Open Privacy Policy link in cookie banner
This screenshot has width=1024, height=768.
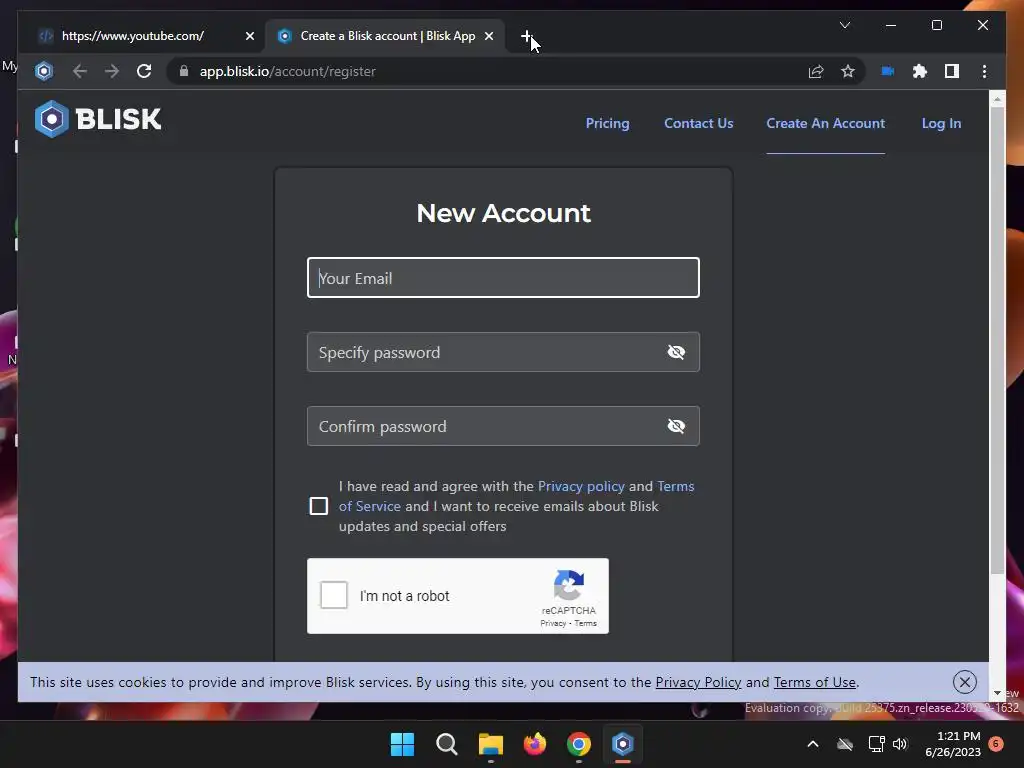pyautogui.click(x=698, y=682)
